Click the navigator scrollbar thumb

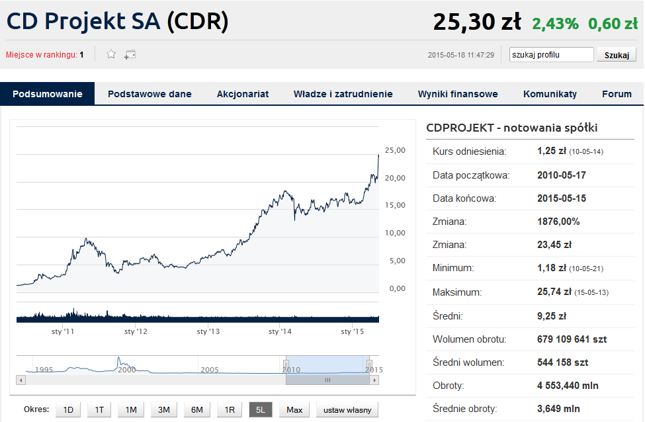tap(327, 381)
